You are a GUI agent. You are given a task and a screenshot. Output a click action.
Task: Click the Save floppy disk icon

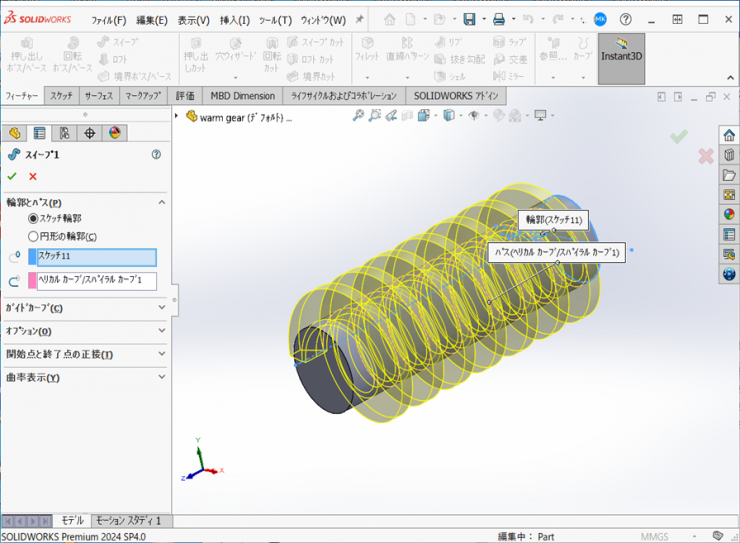[x=469, y=19]
